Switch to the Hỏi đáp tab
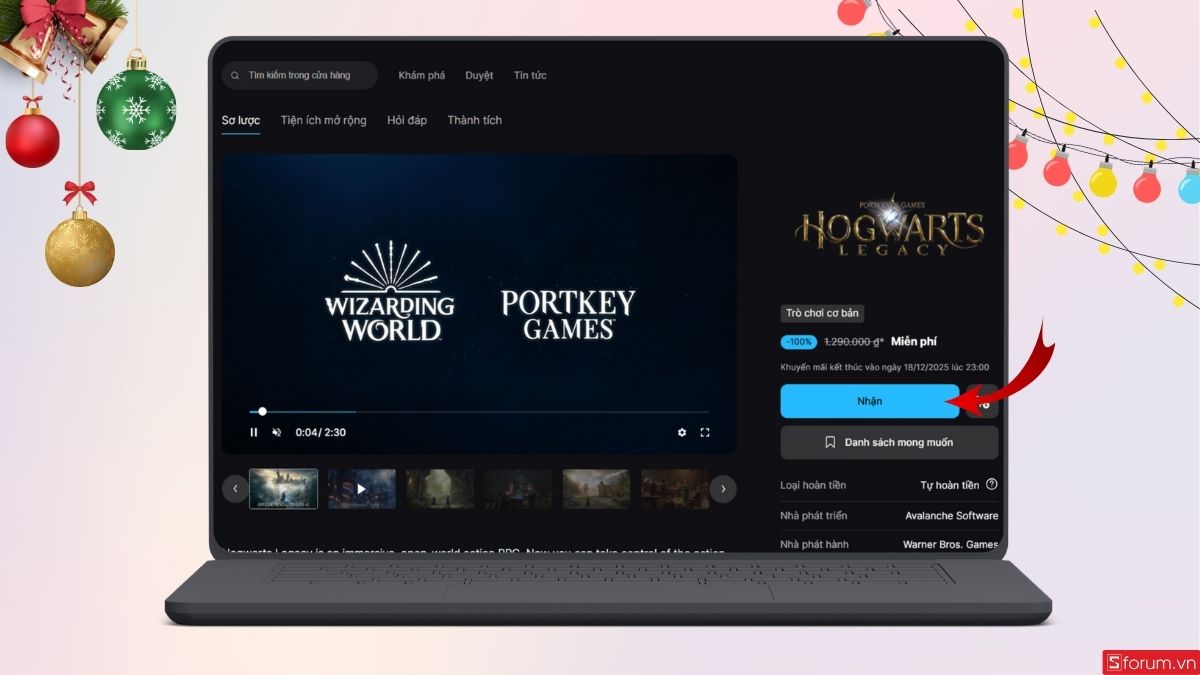 [407, 120]
